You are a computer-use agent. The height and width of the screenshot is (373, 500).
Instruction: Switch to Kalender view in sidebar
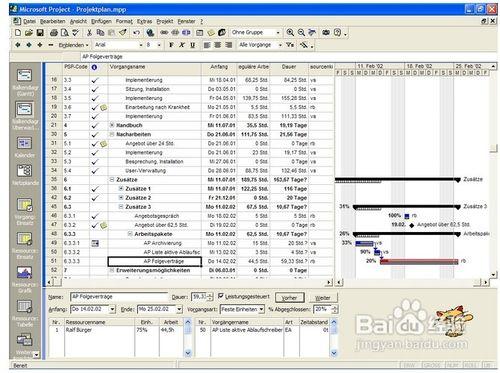(25, 147)
